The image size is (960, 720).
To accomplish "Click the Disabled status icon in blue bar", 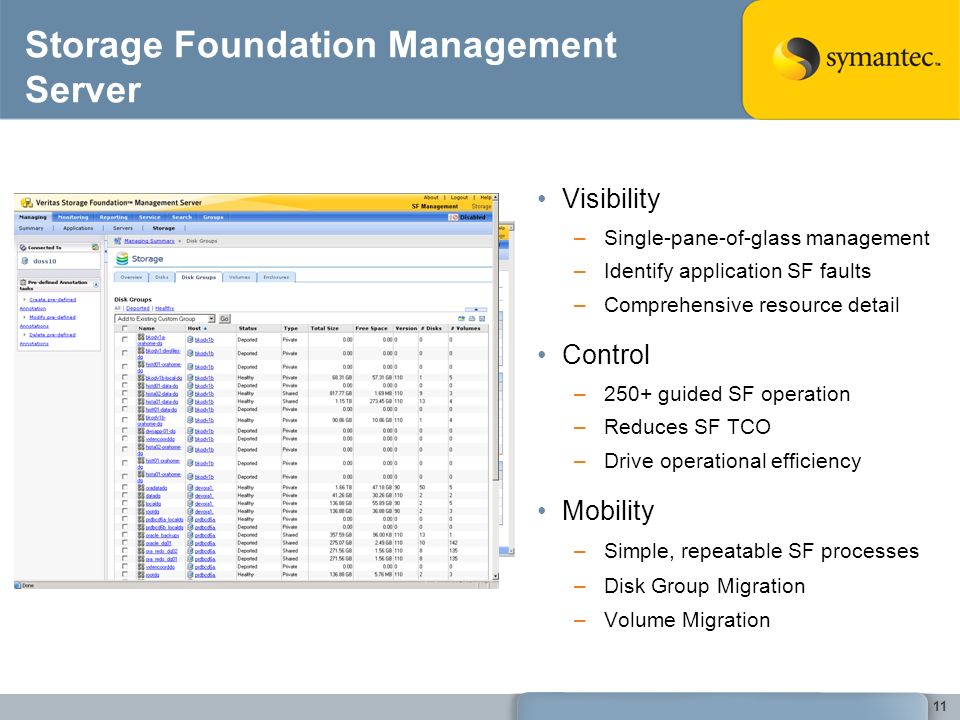I will (453, 217).
